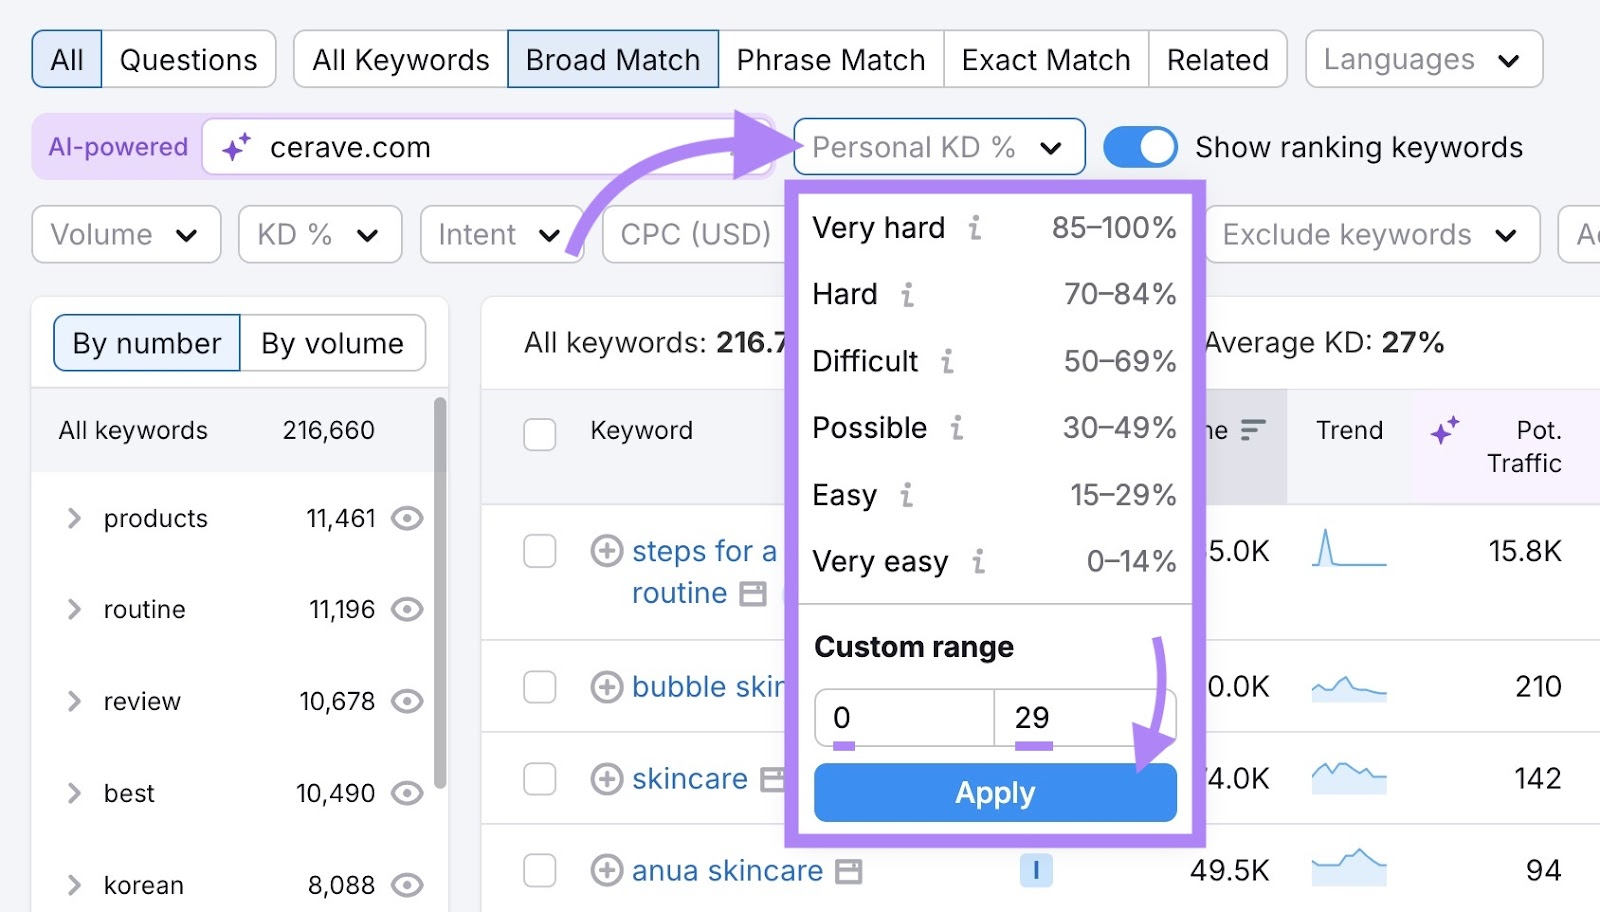Disable the Show ranking keywords toggle
The image size is (1600, 912).
tap(1140, 147)
